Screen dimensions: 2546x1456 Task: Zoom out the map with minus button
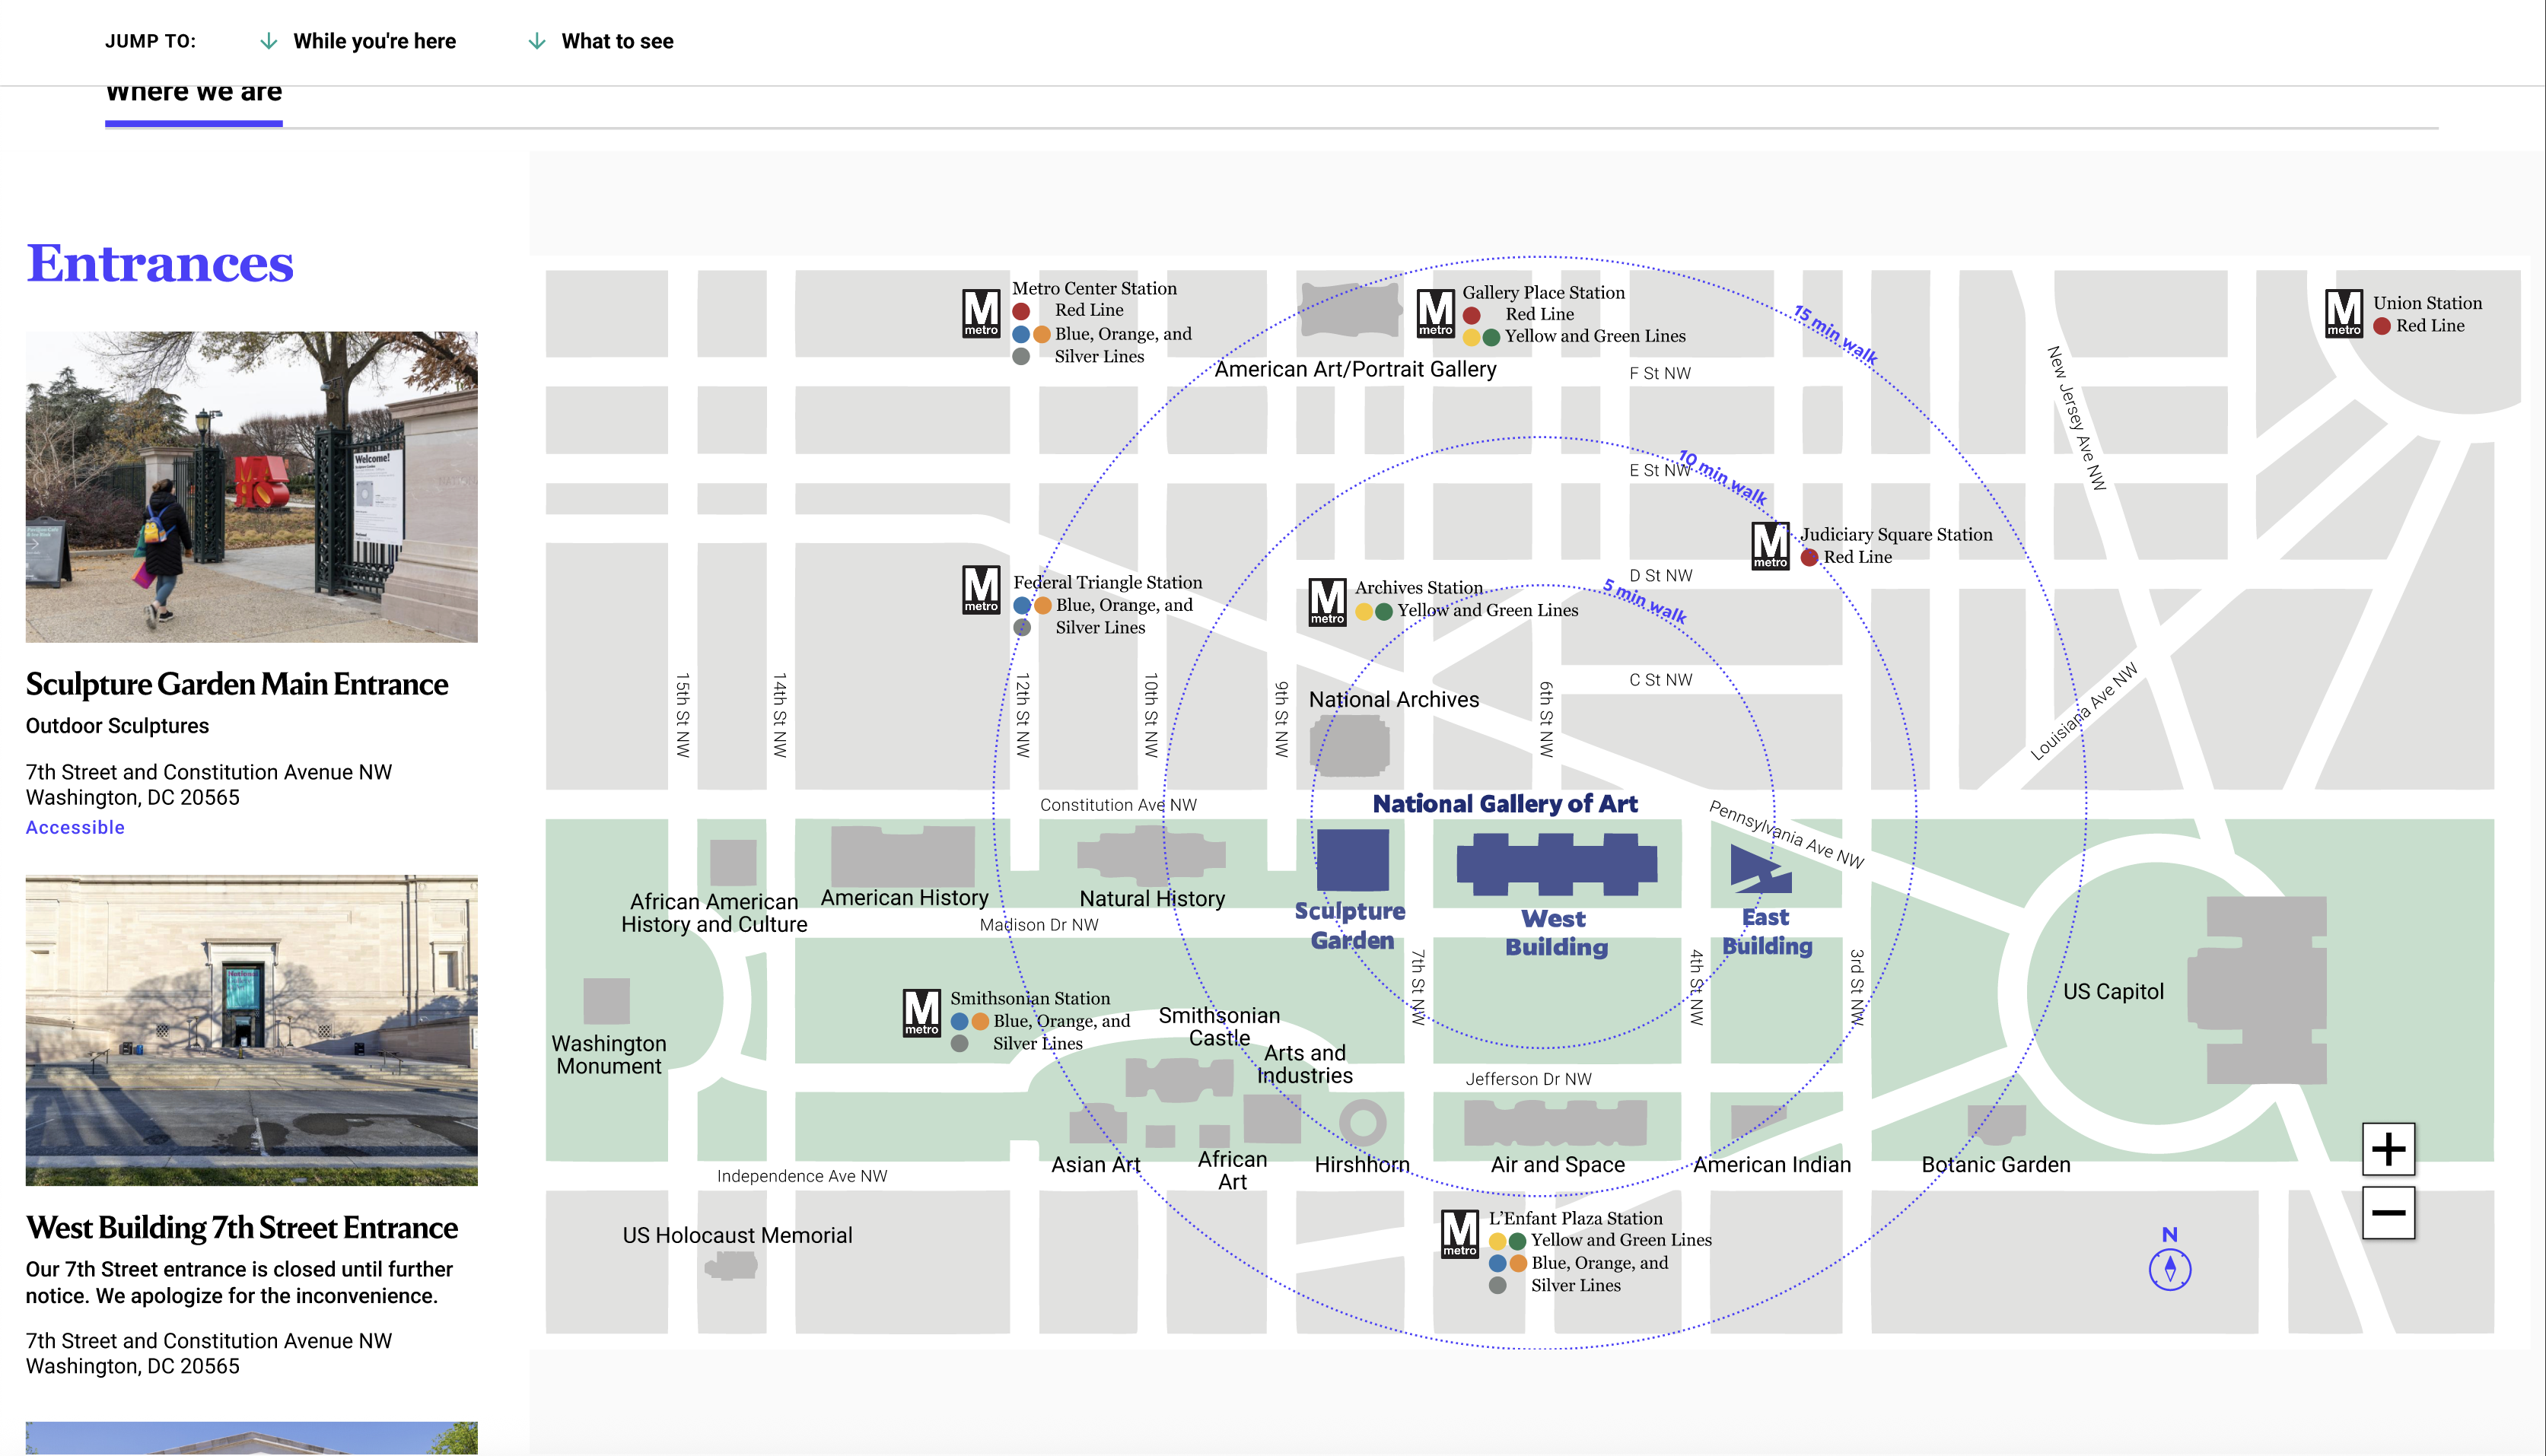pos(2388,1213)
